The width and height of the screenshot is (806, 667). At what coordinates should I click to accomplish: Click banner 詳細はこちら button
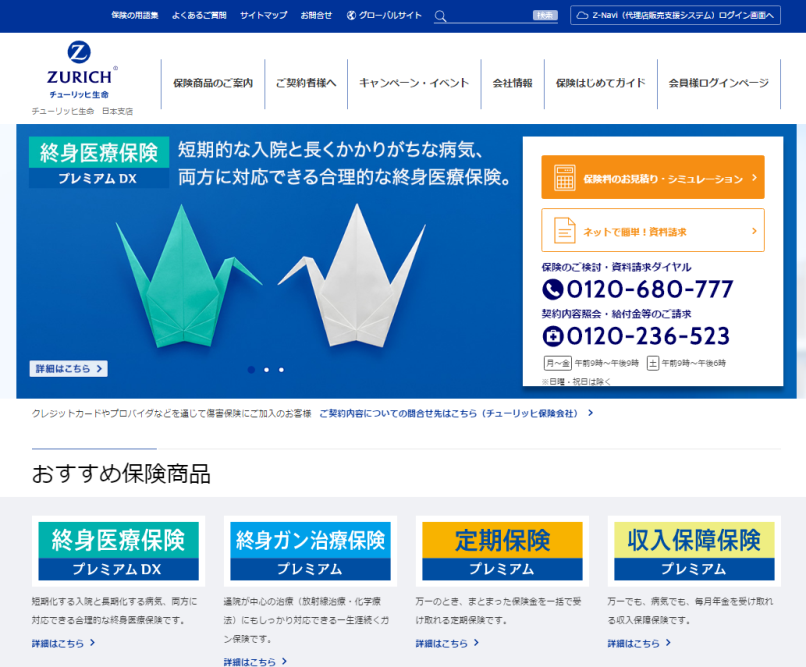coord(68,368)
